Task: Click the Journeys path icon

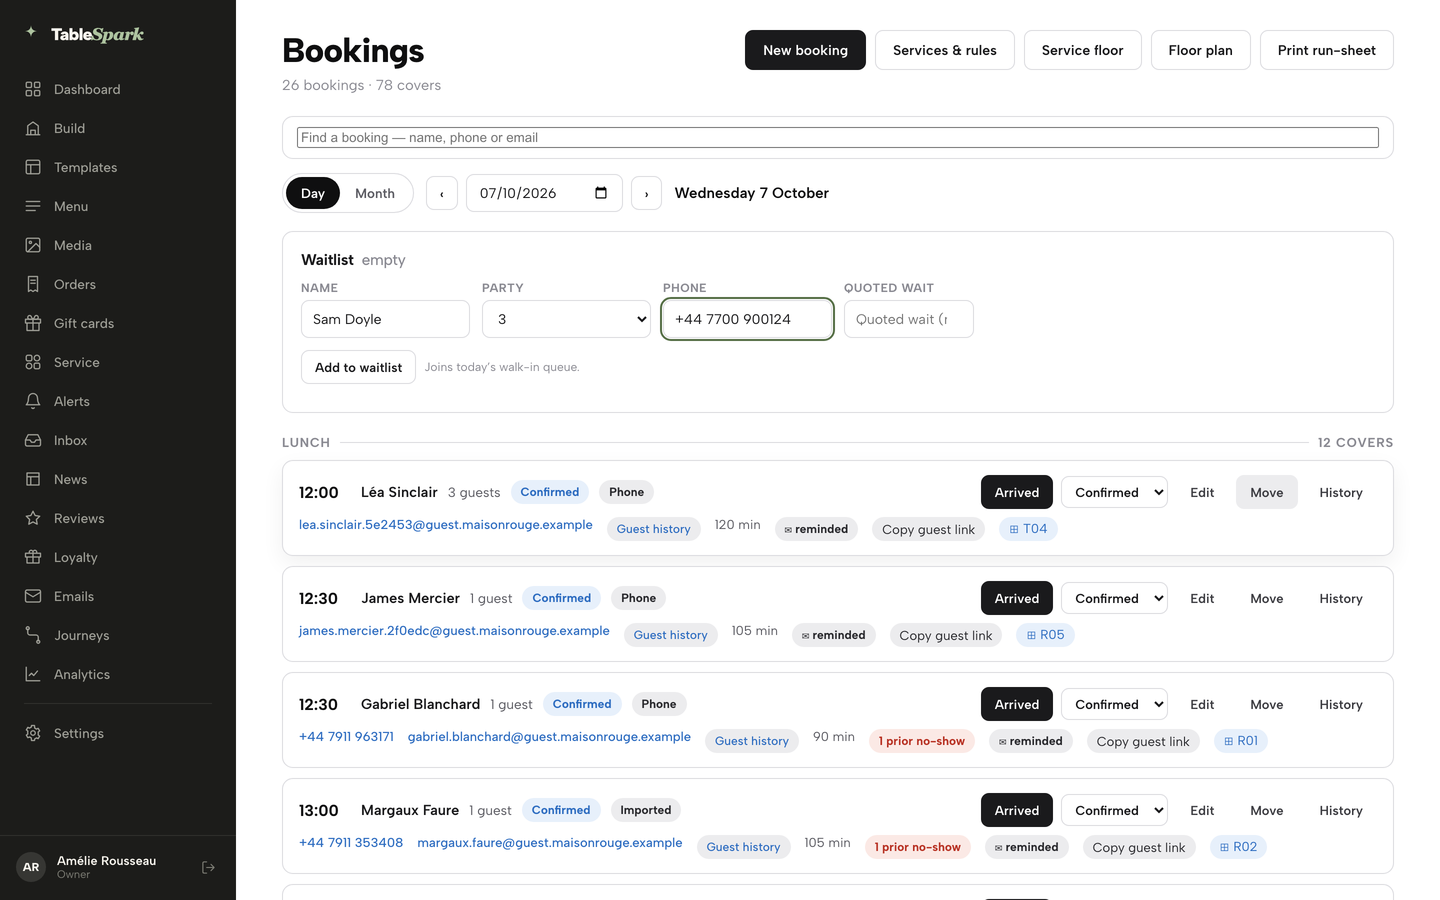Action: pos(33,635)
